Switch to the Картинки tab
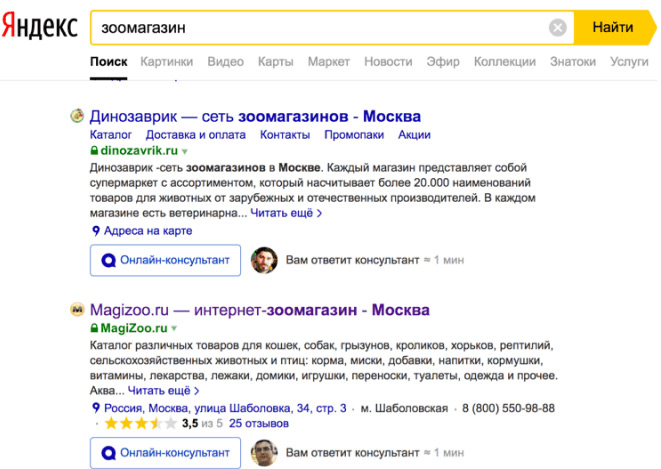The image size is (661, 469). [167, 62]
